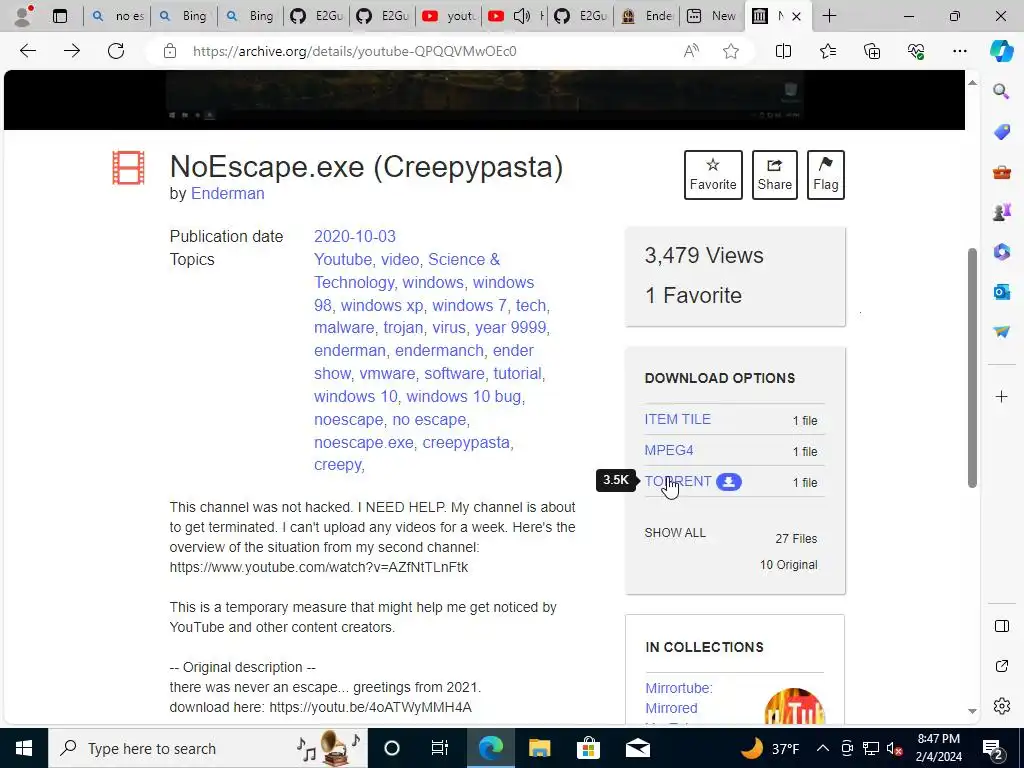Open Task View on taskbar
The image size is (1024, 768).
[440, 748]
